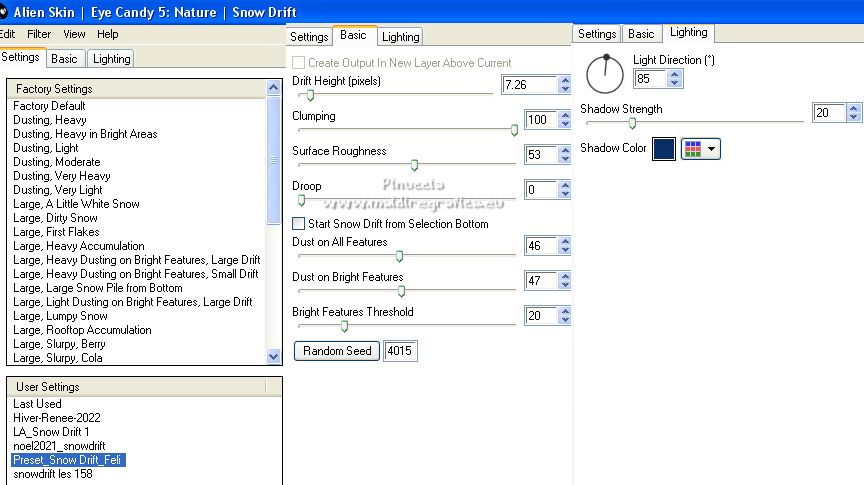Click the Random Seed button

pos(337,351)
